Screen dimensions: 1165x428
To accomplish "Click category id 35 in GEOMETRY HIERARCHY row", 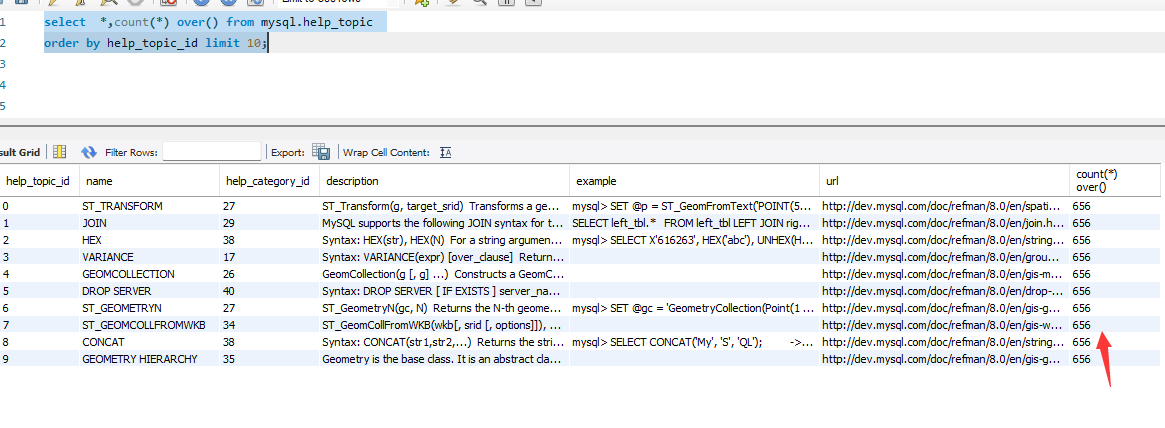I will pyautogui.click(x=270, y=359).
